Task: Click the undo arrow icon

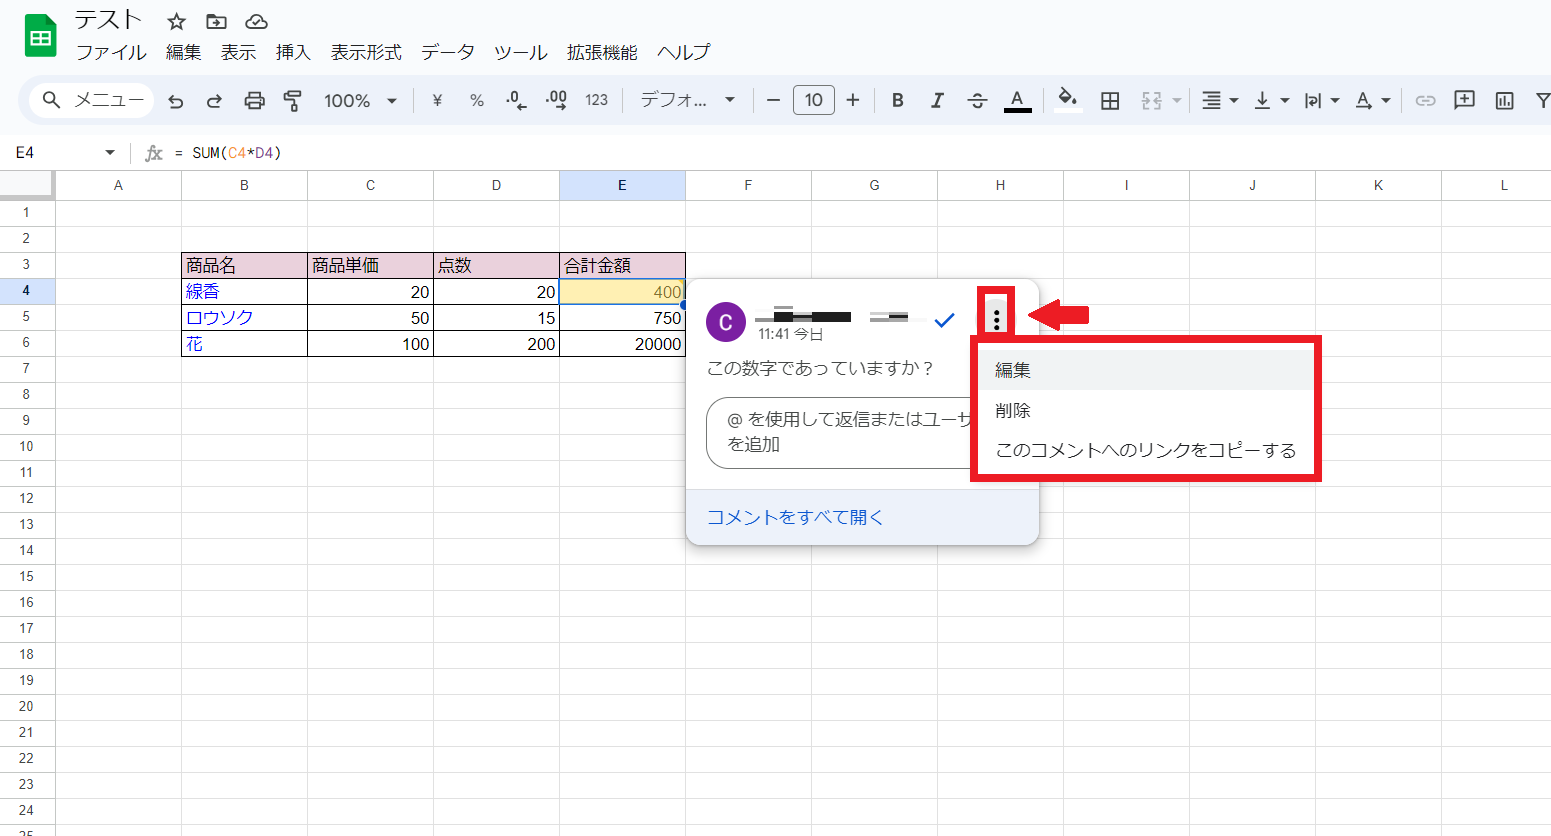Action: point(176,100)
